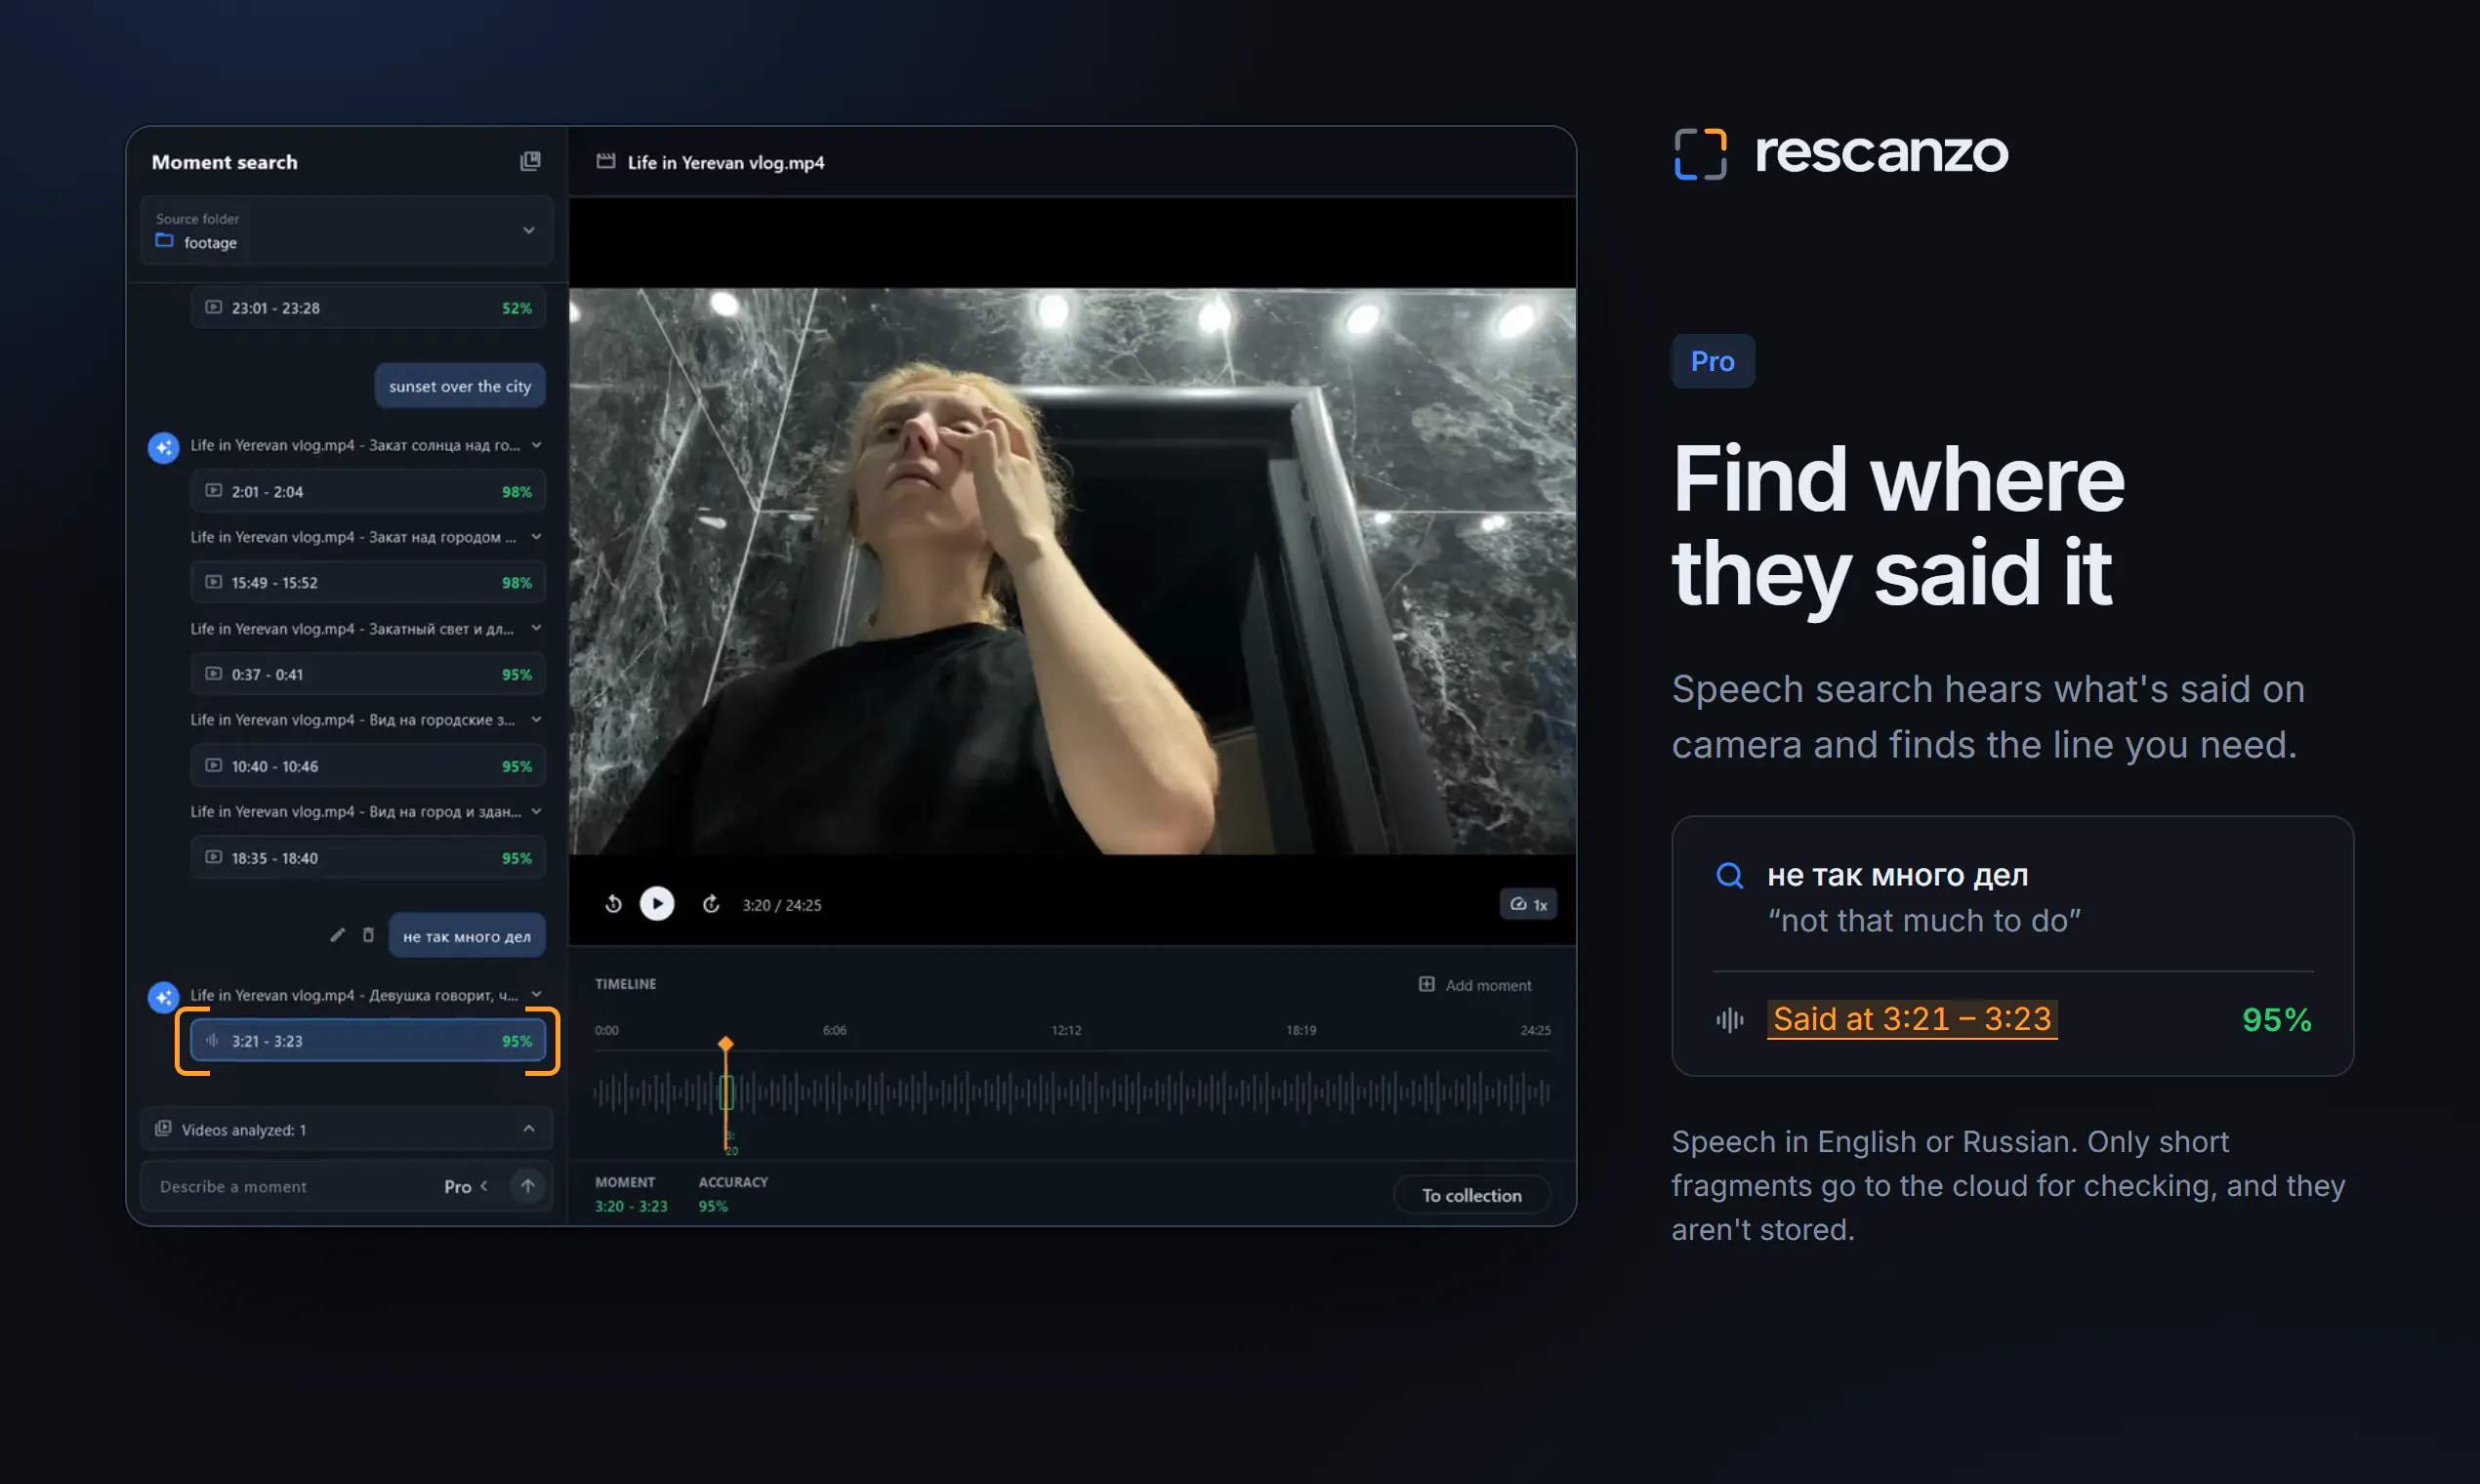Click the video clip icon in the 23:01 - 23:28 row
The height and width of the screenshot is (1484, 2480).
click(x=213, y=307)
